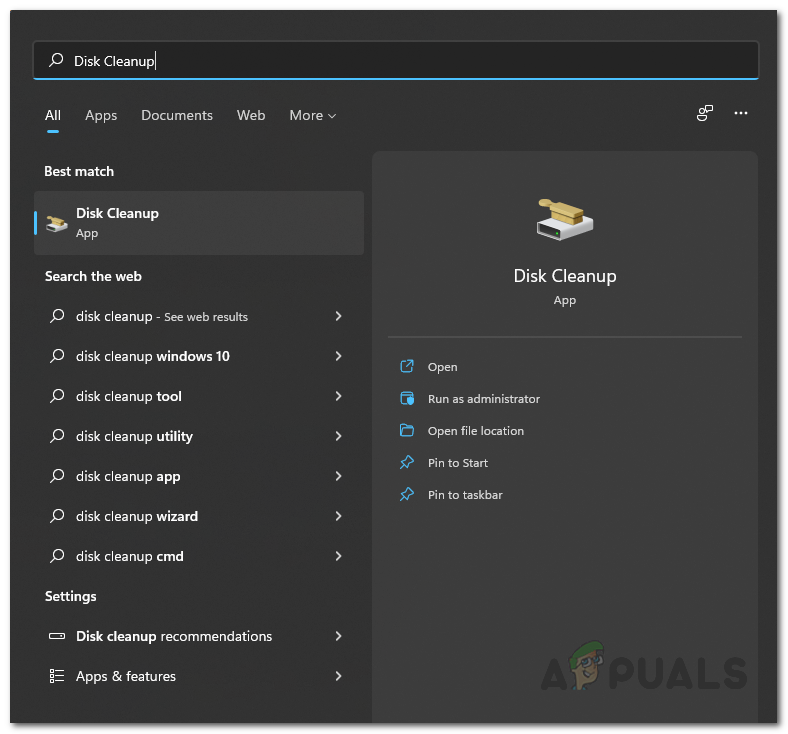Viewport: 788px width, 734px height.
Task: Click the 'disk cleanup app' suggestion
Action: tap(199, 476)
